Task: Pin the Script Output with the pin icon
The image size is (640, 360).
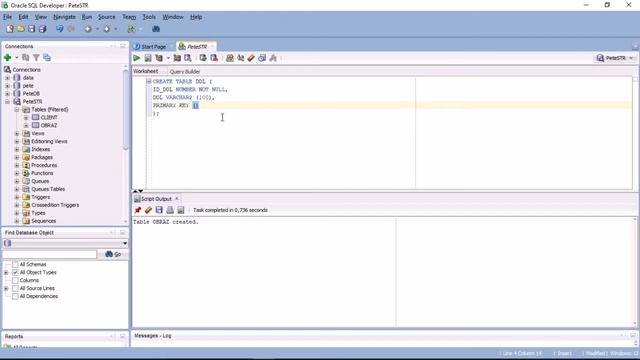Action: pyautogui.click(x=138, y=210)
